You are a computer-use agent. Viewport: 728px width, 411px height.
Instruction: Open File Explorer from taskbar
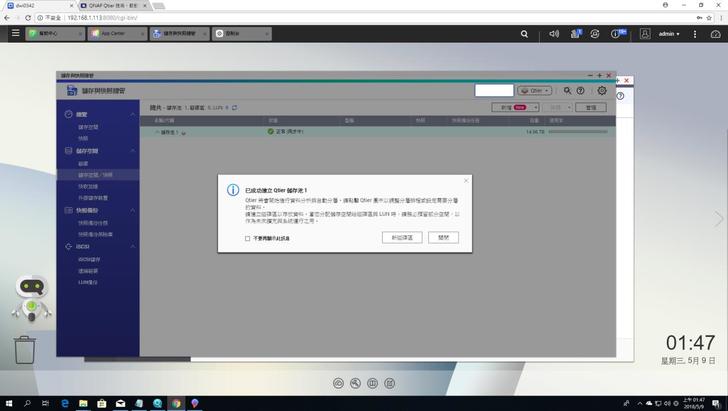(x=83, y=403)
